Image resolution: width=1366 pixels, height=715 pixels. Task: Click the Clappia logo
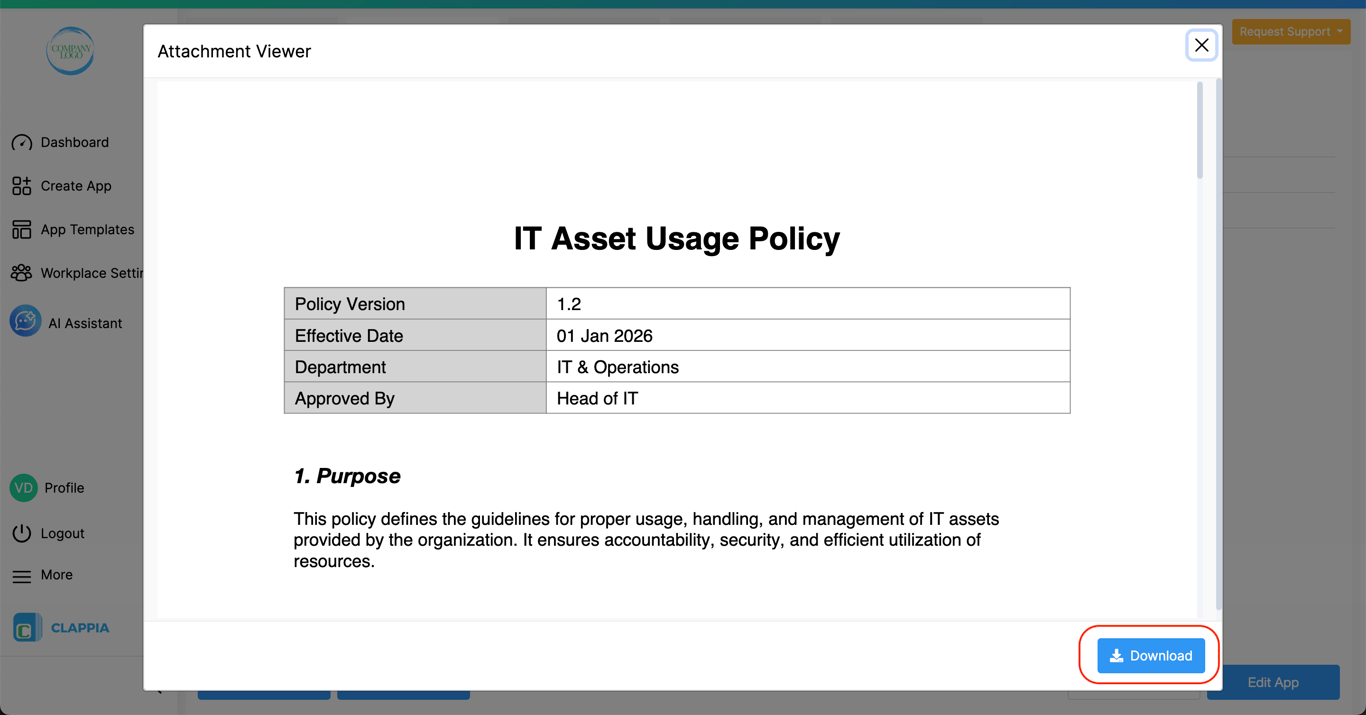[x=62, y=628]
